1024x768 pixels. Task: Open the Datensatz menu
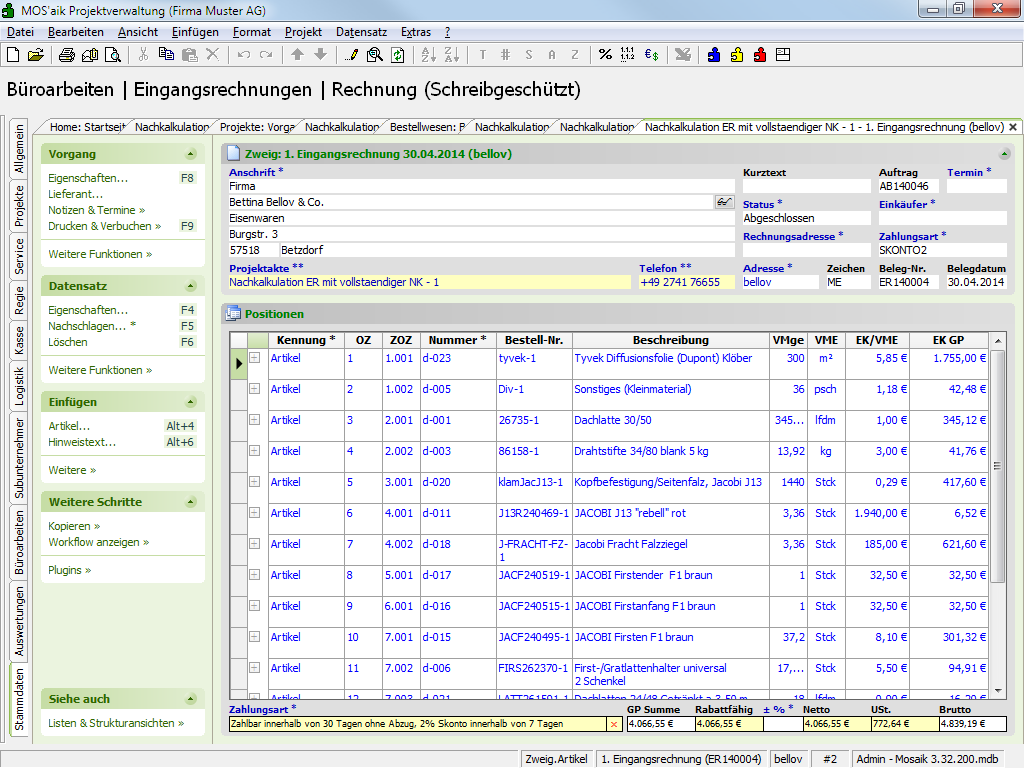361,32
